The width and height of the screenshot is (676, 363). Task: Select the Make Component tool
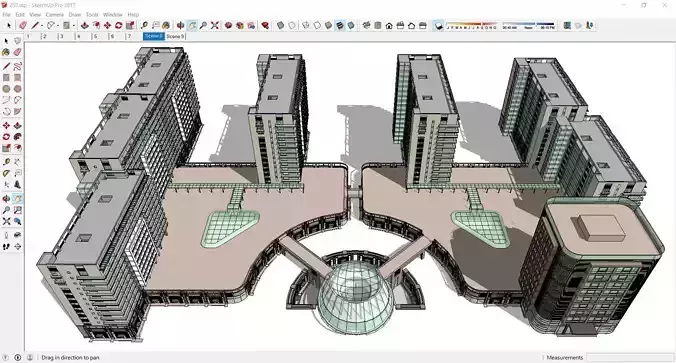pos(17,41)
